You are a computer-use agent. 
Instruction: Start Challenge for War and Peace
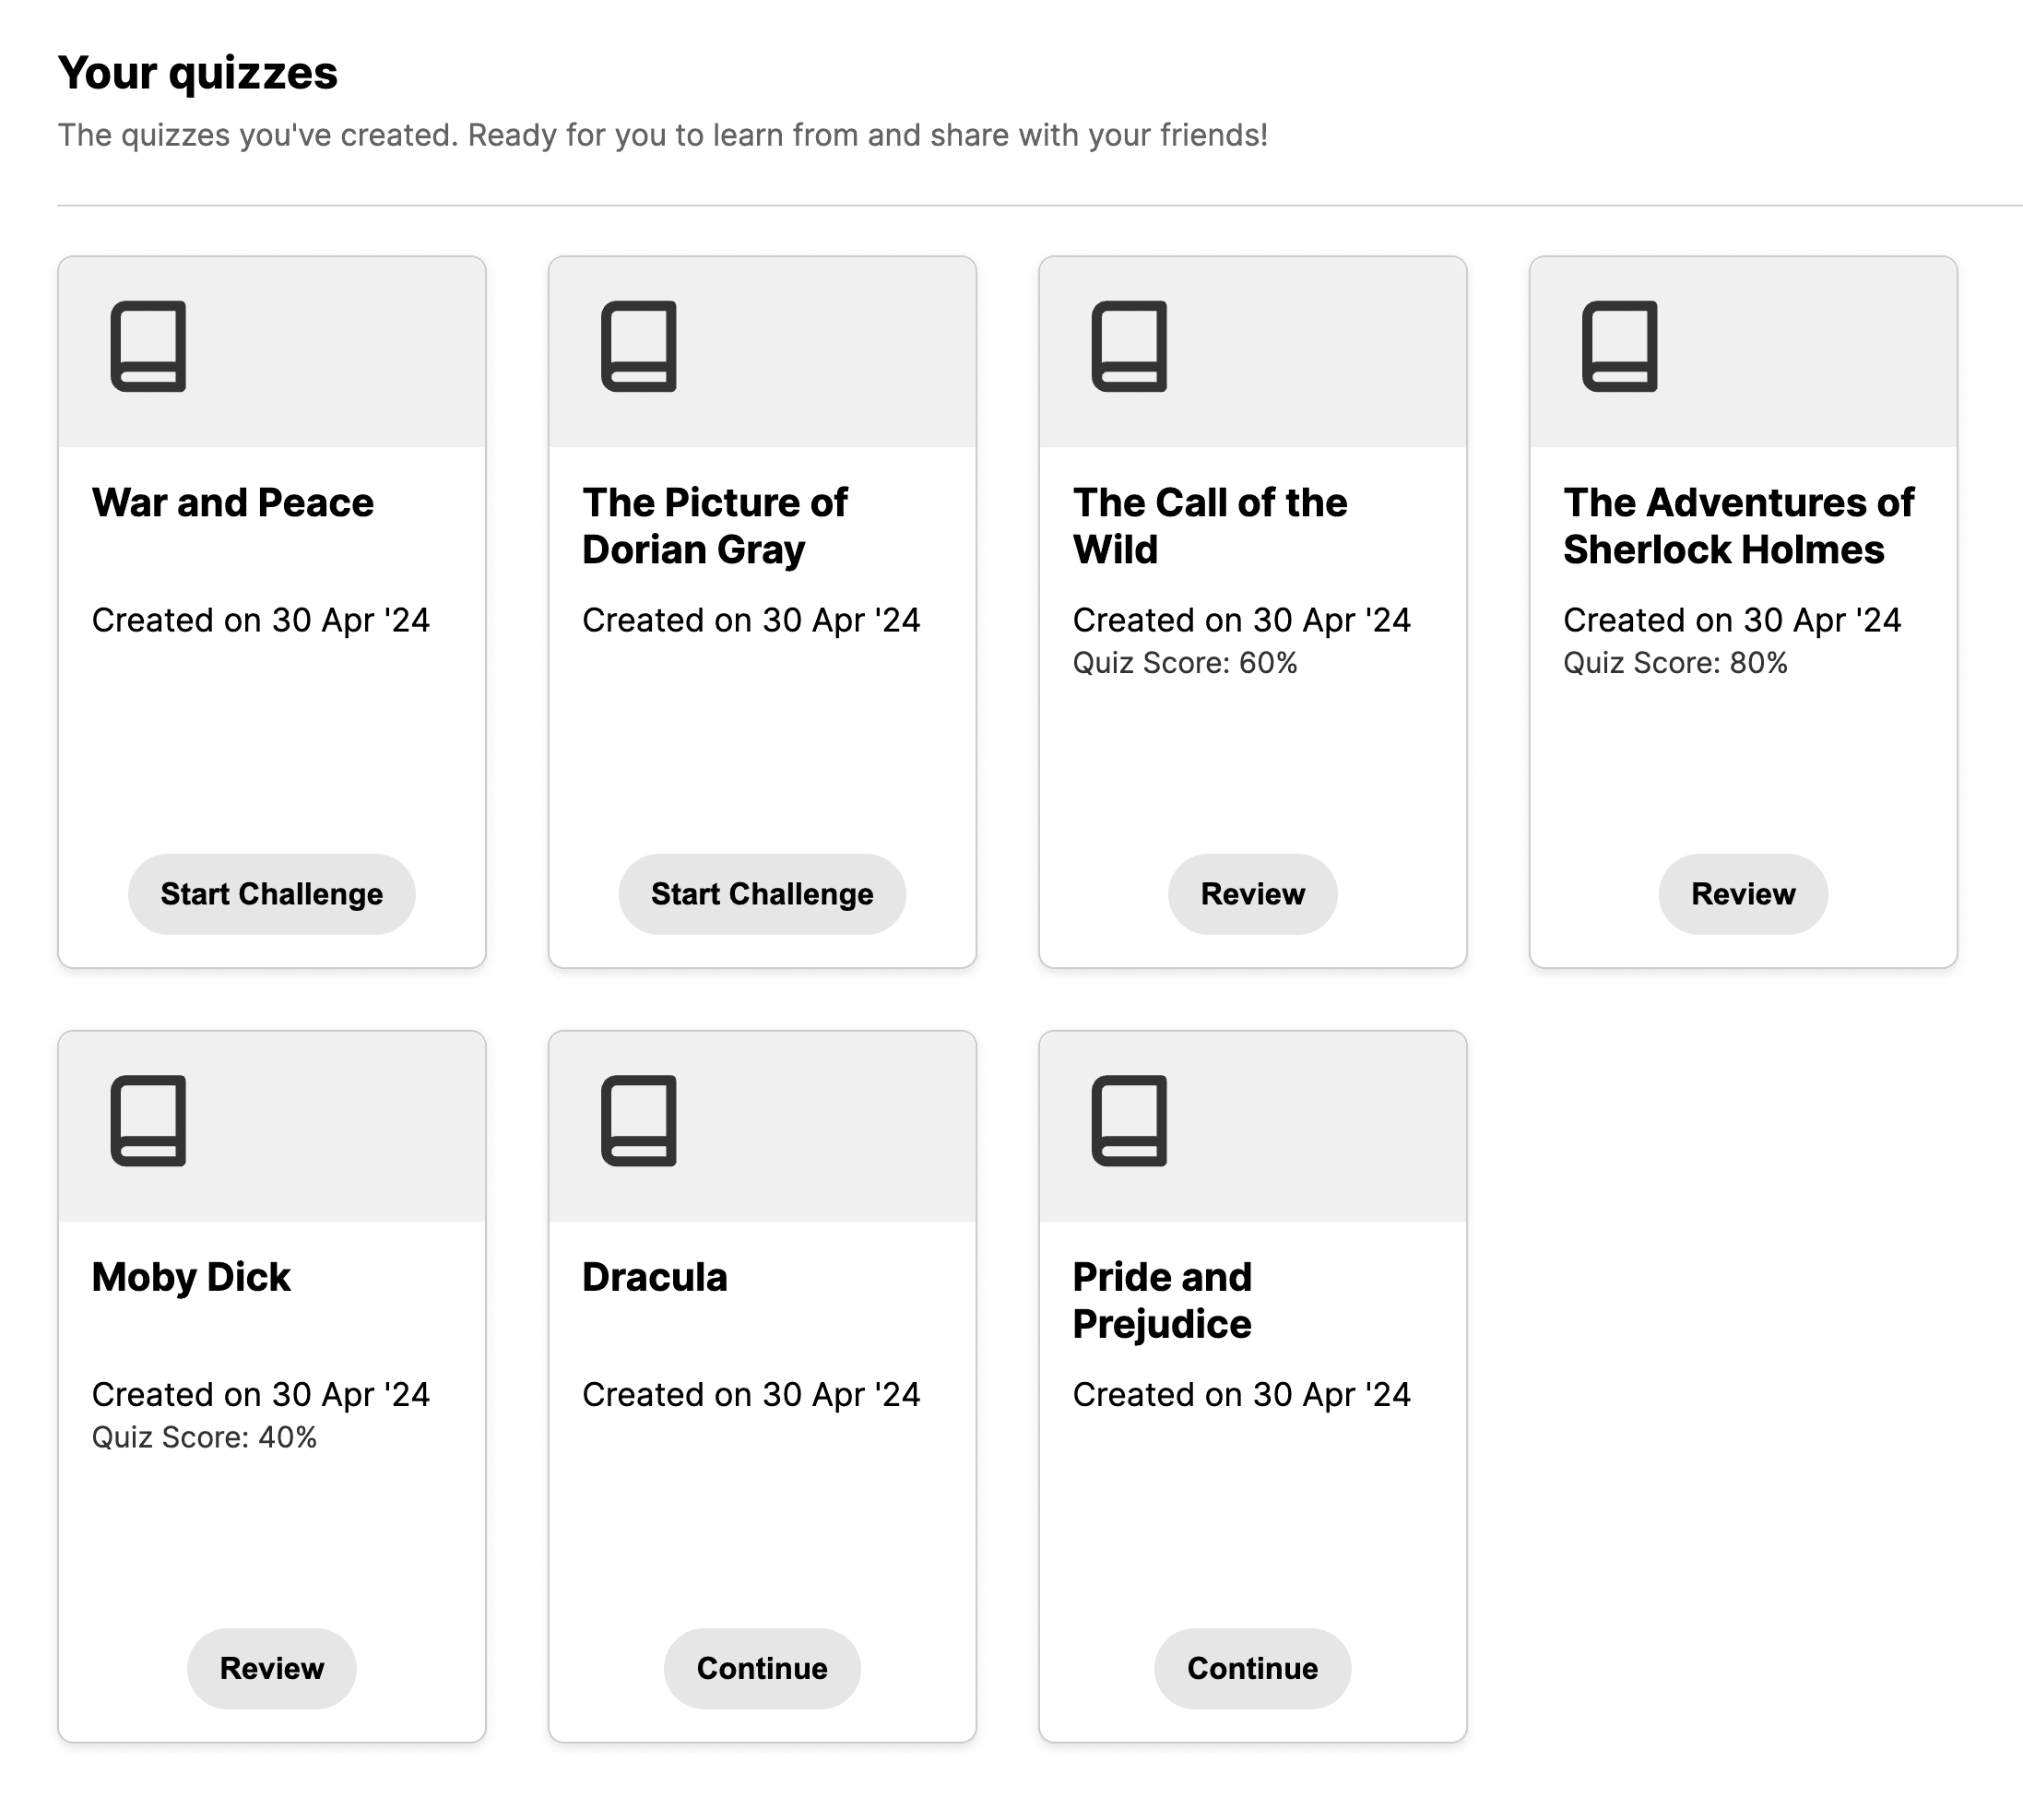[271, 893]
